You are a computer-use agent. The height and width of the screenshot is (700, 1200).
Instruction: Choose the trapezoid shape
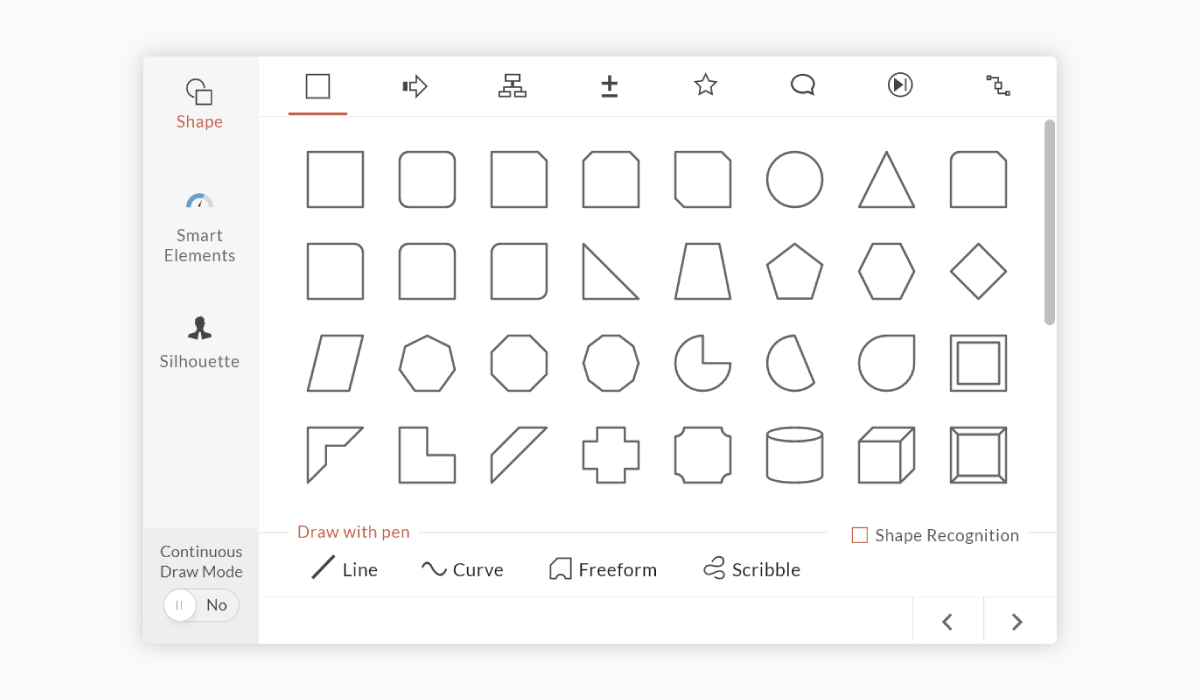702,271
